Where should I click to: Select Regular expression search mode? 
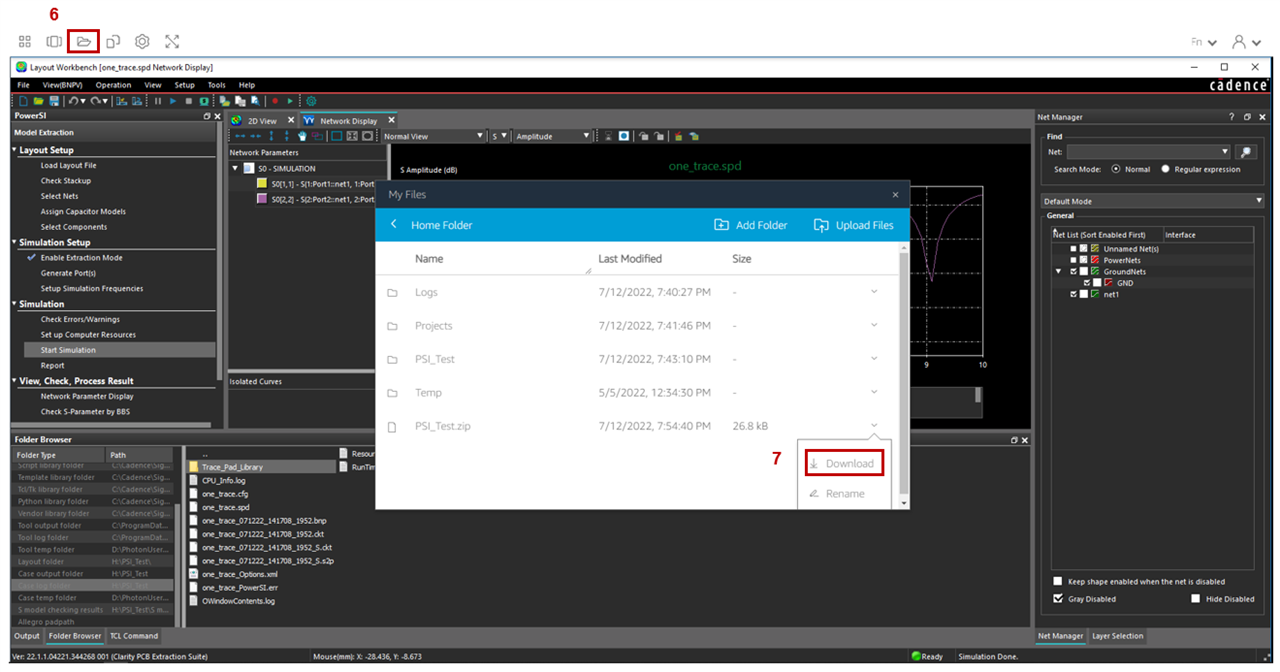click(x=1165, y=169)
